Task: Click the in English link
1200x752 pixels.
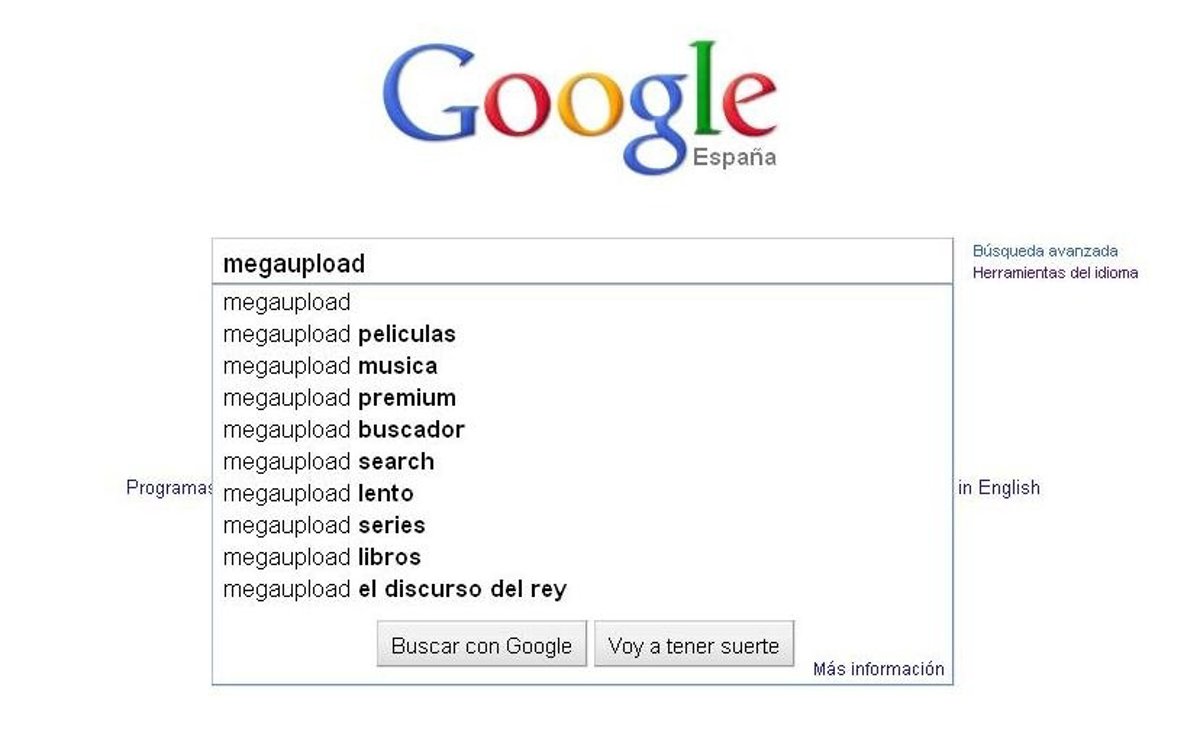Action: click(x=999, y=488)
